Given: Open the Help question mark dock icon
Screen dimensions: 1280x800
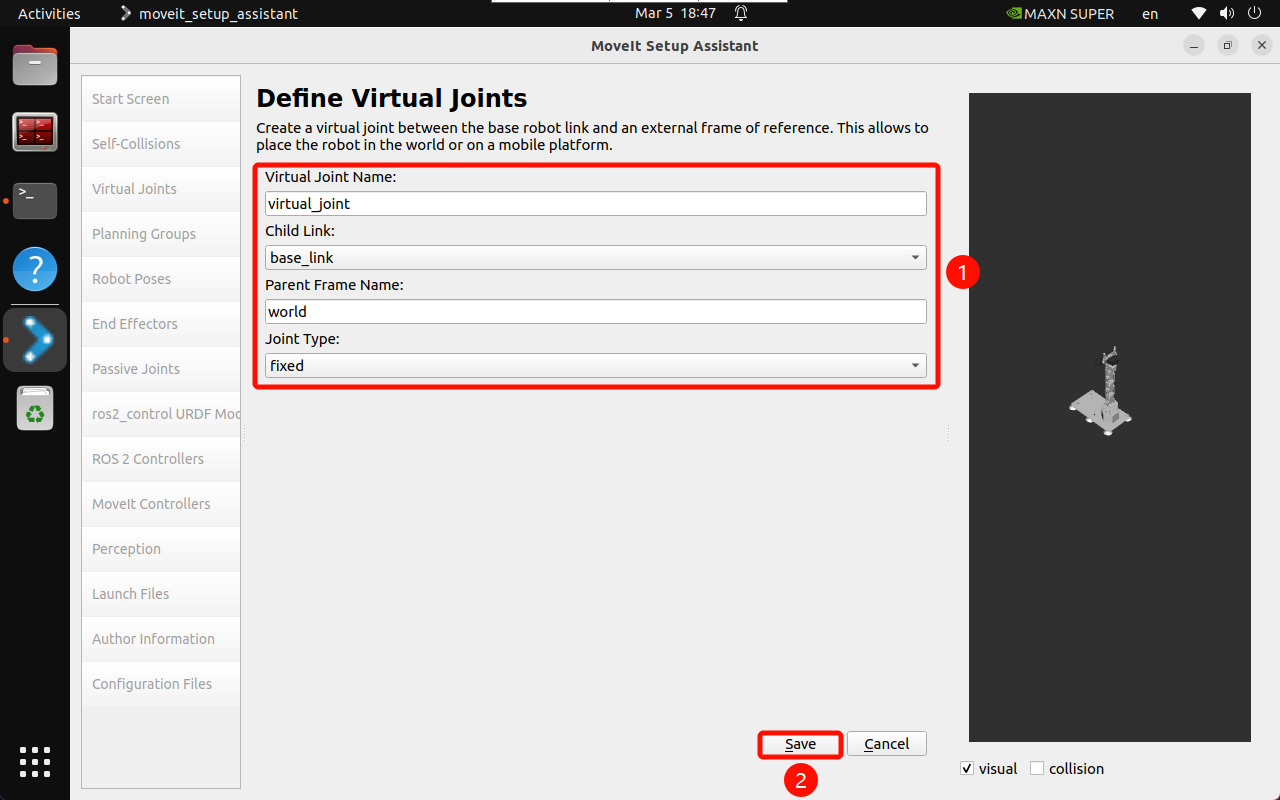Looking at the screenshot, I should click(35, 269).
